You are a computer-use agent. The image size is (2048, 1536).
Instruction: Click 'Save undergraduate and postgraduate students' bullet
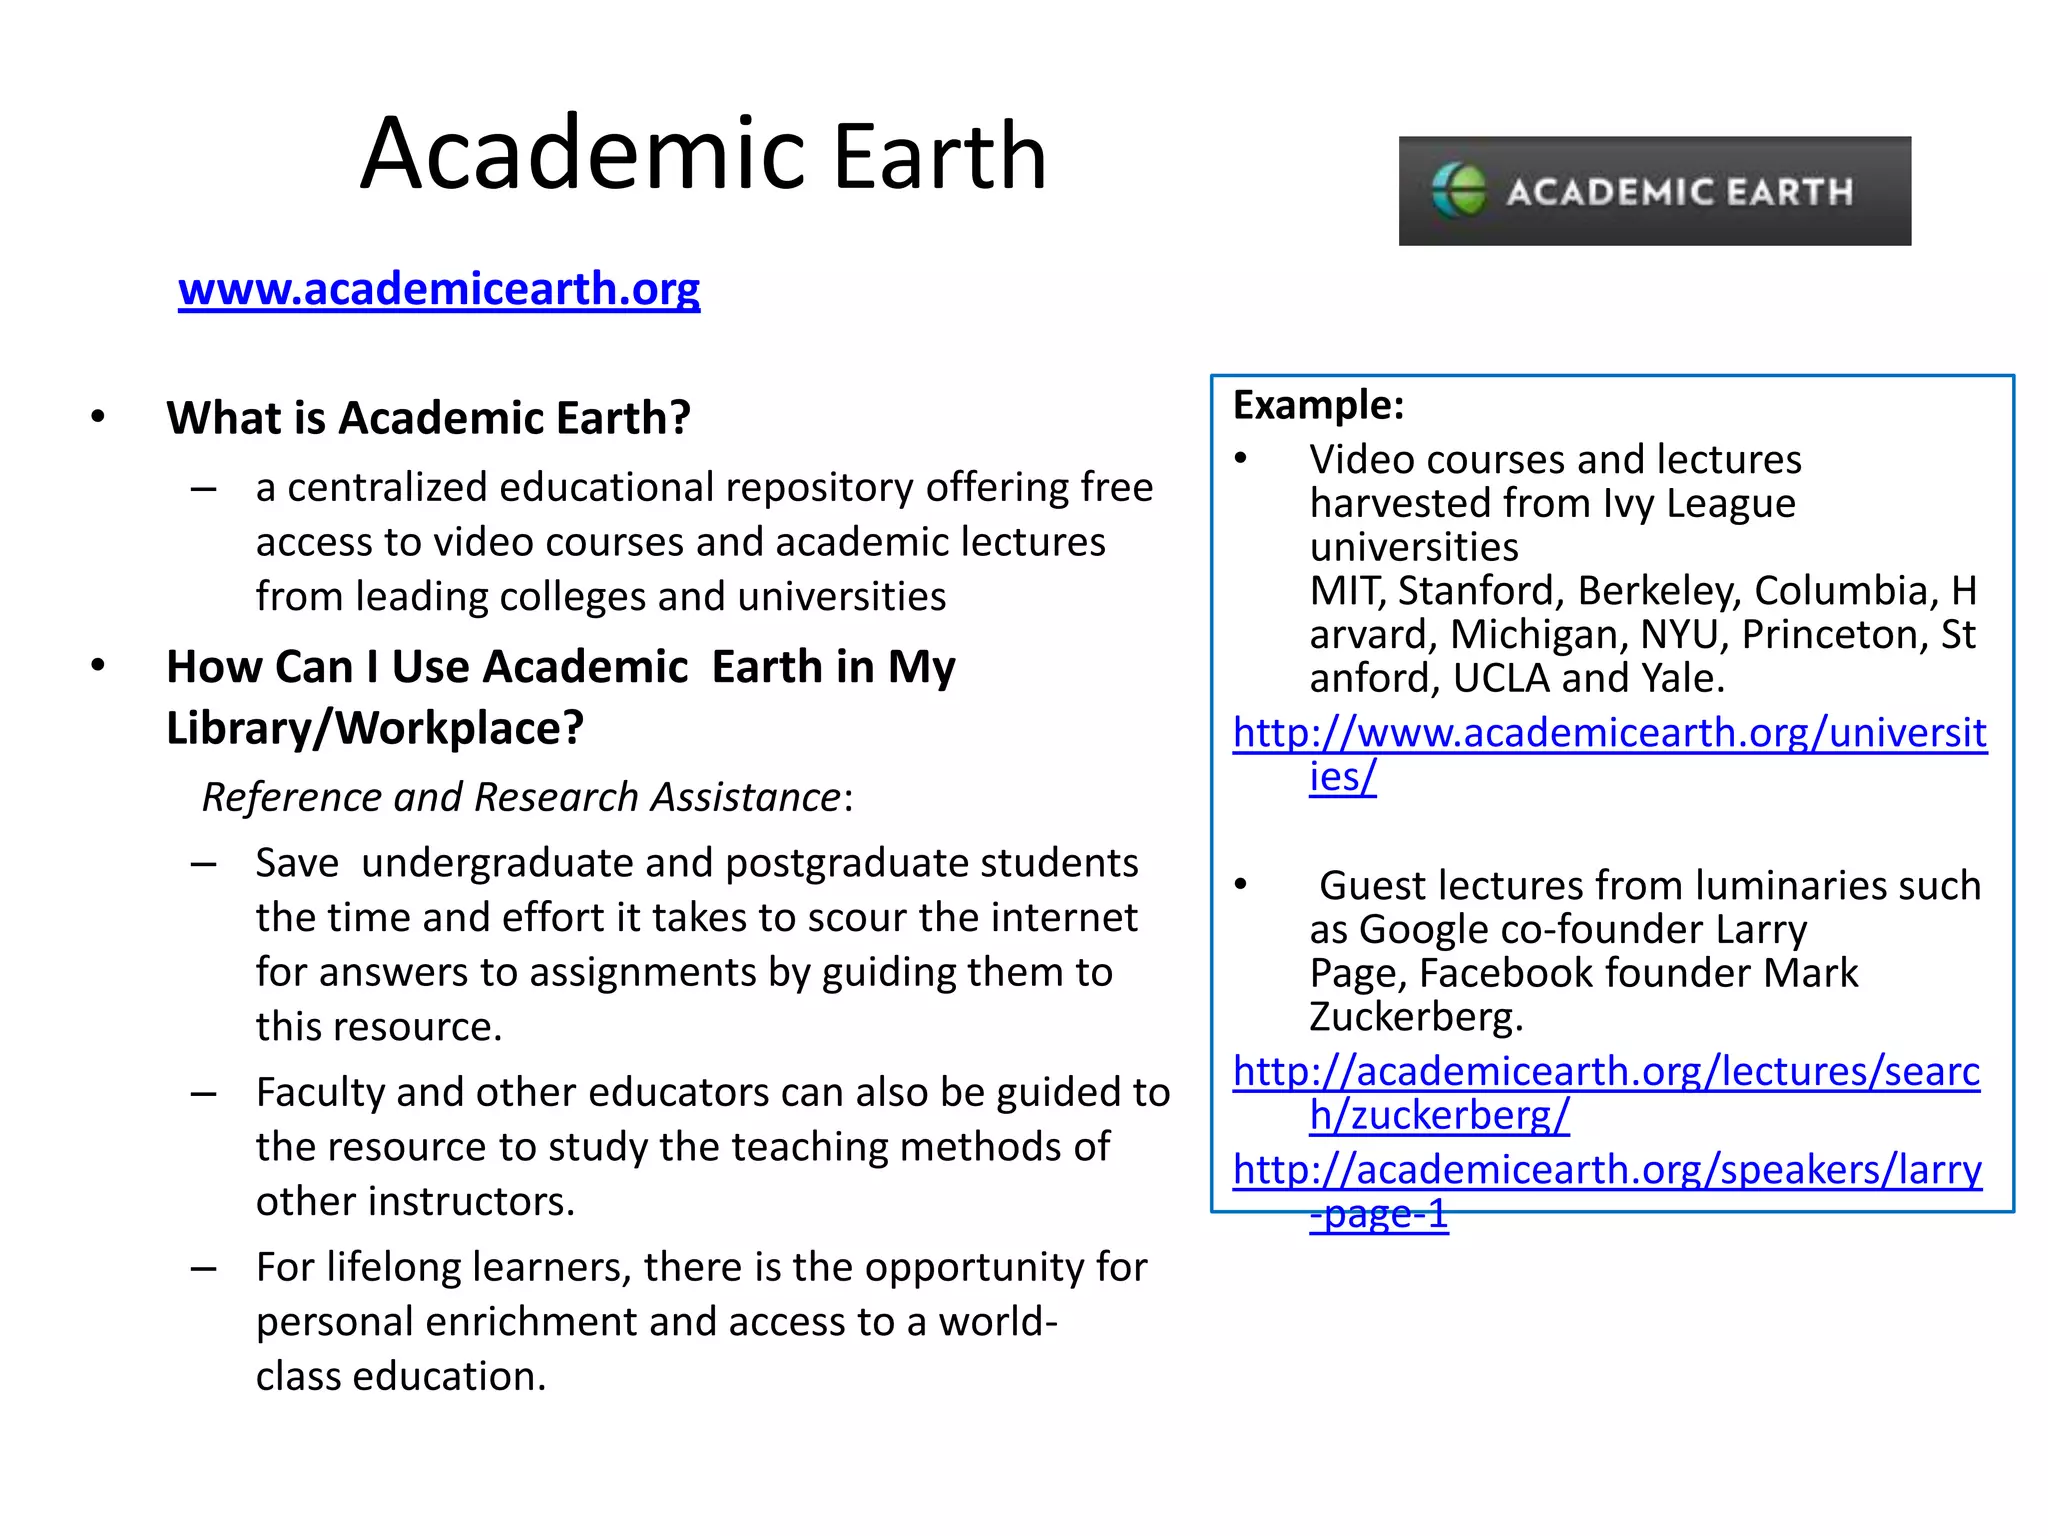point(697,944)
